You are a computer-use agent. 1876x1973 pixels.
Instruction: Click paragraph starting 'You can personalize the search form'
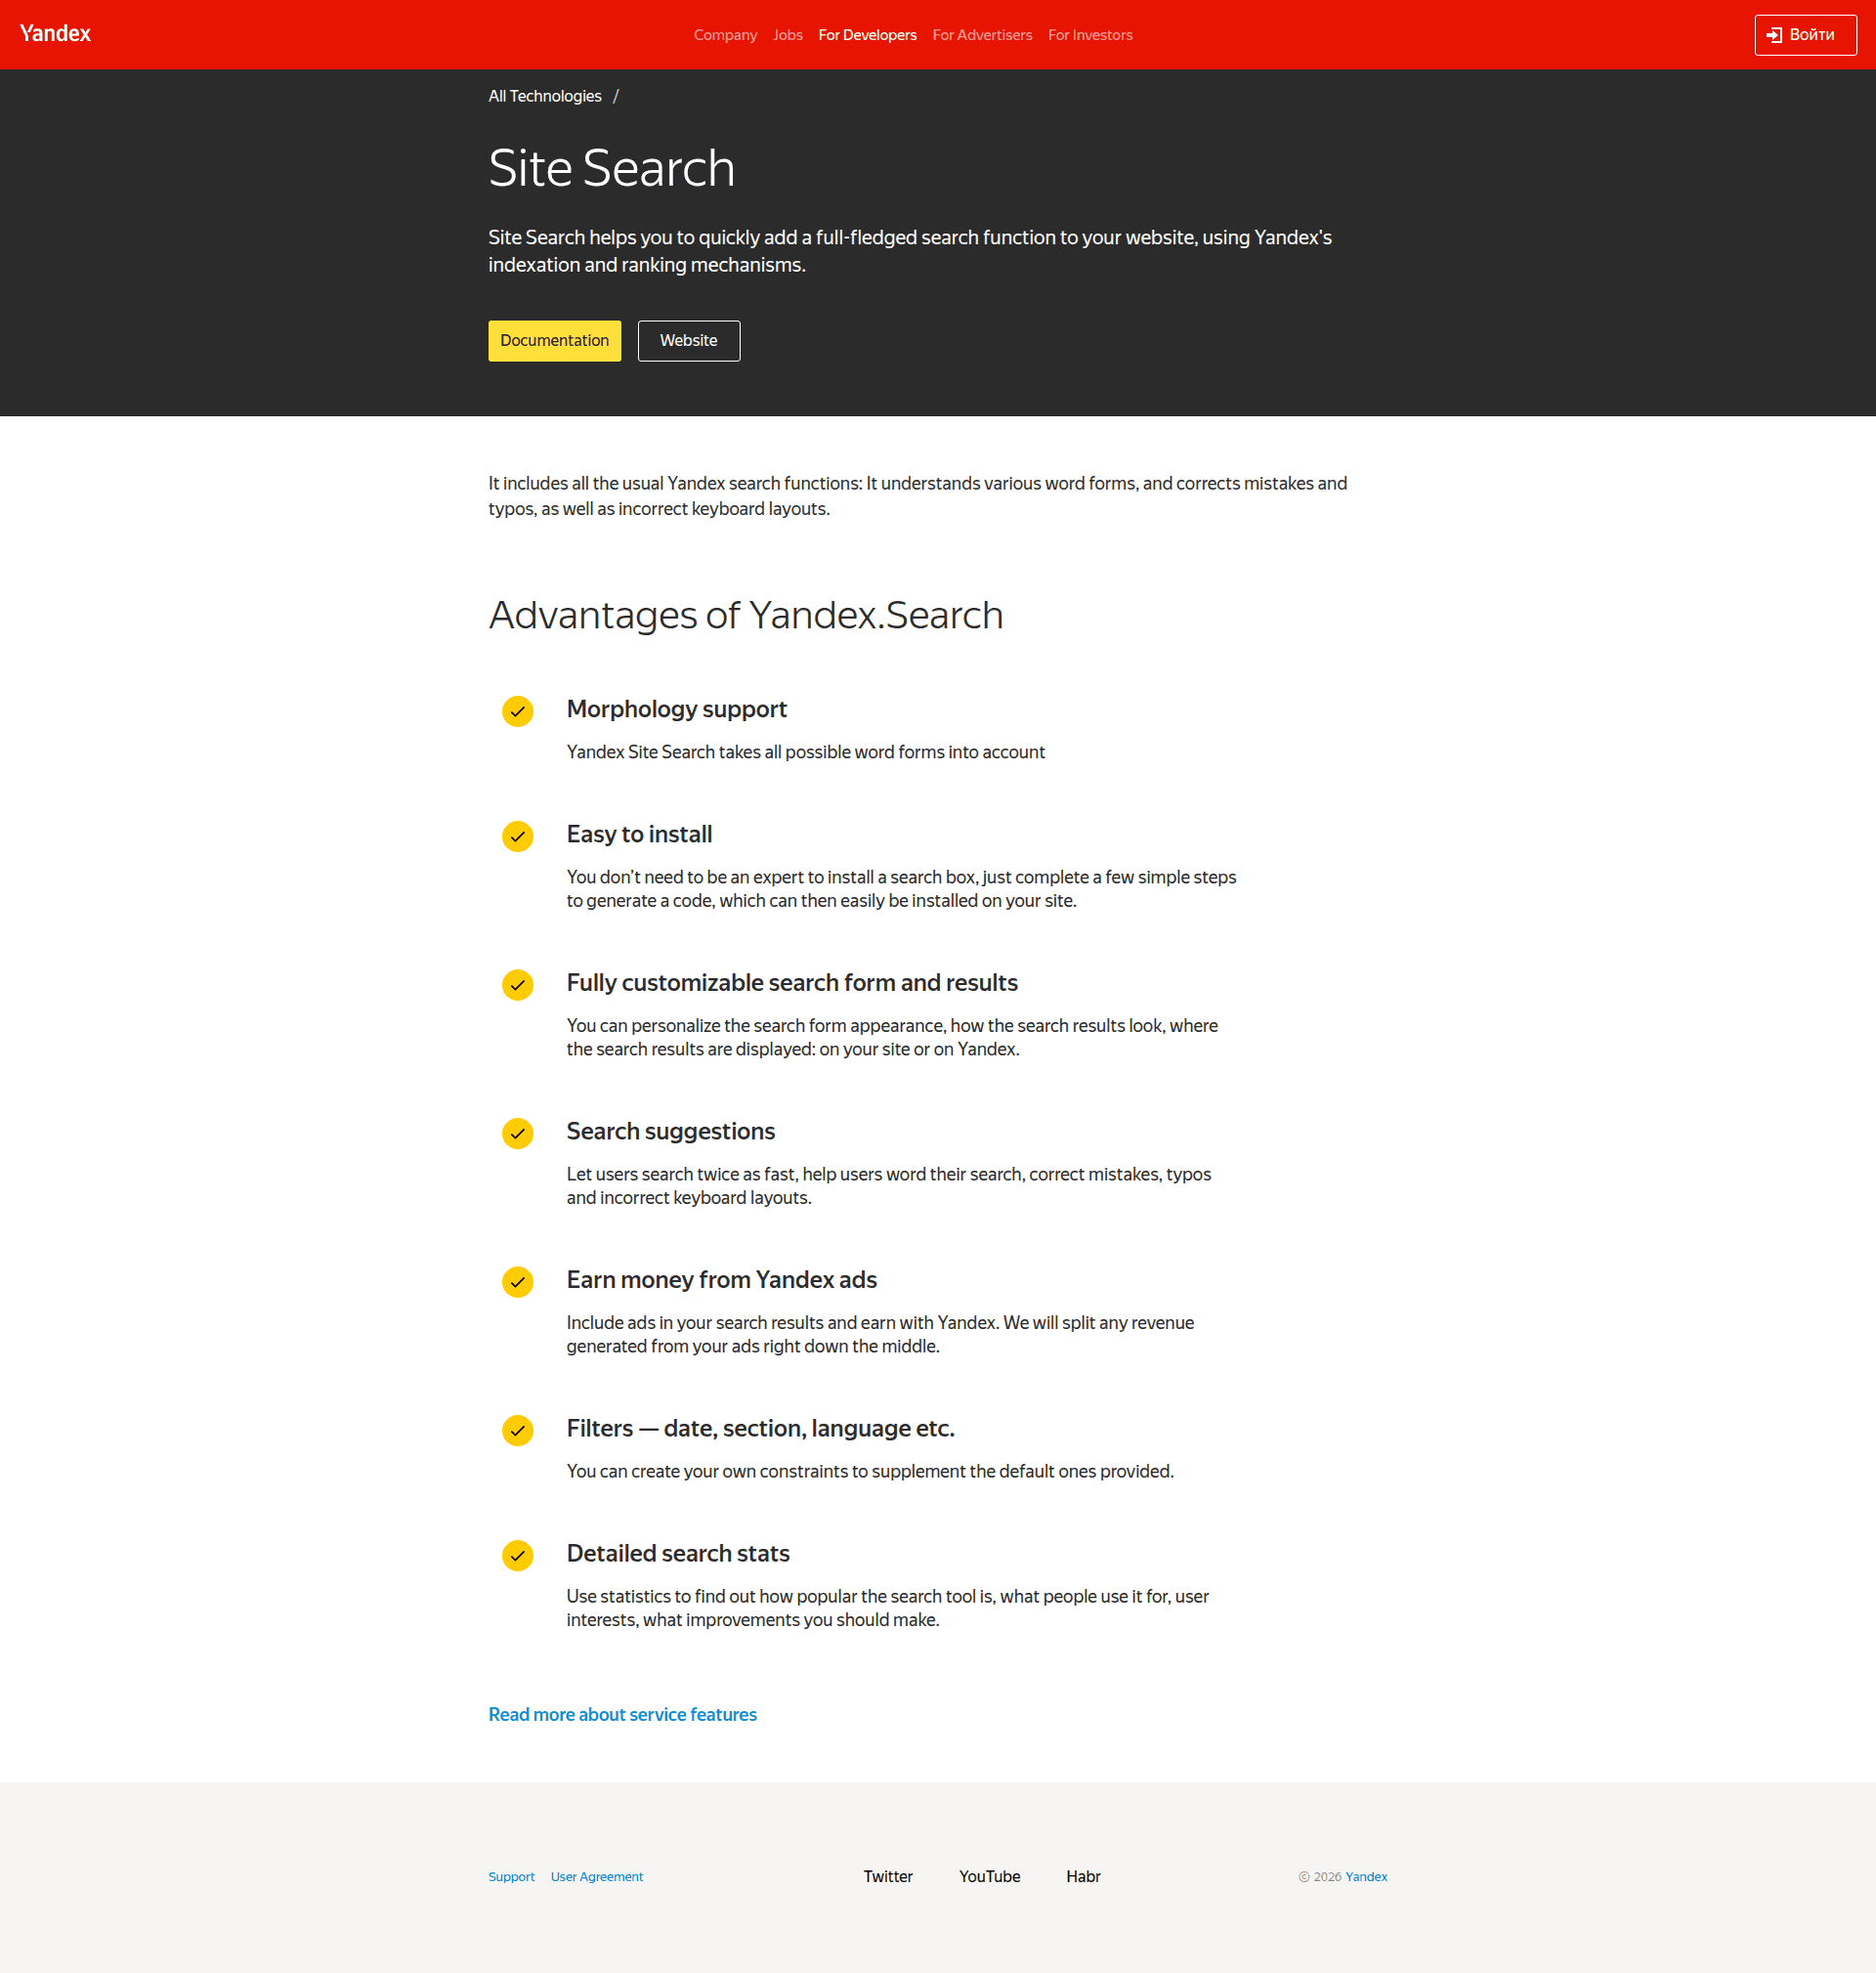[x=892, y=1037]
